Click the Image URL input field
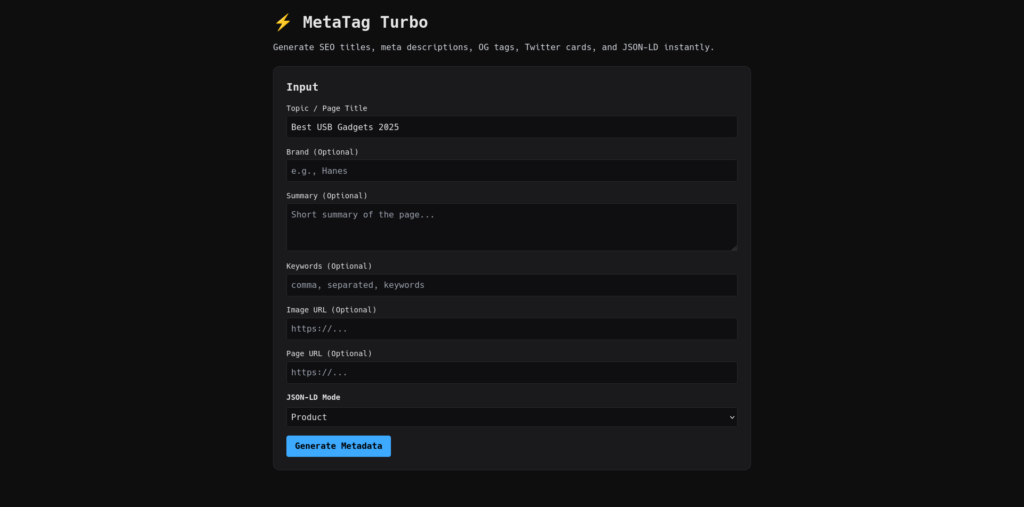This screenshot has width=1024, height=507. (x=511, y=329)
